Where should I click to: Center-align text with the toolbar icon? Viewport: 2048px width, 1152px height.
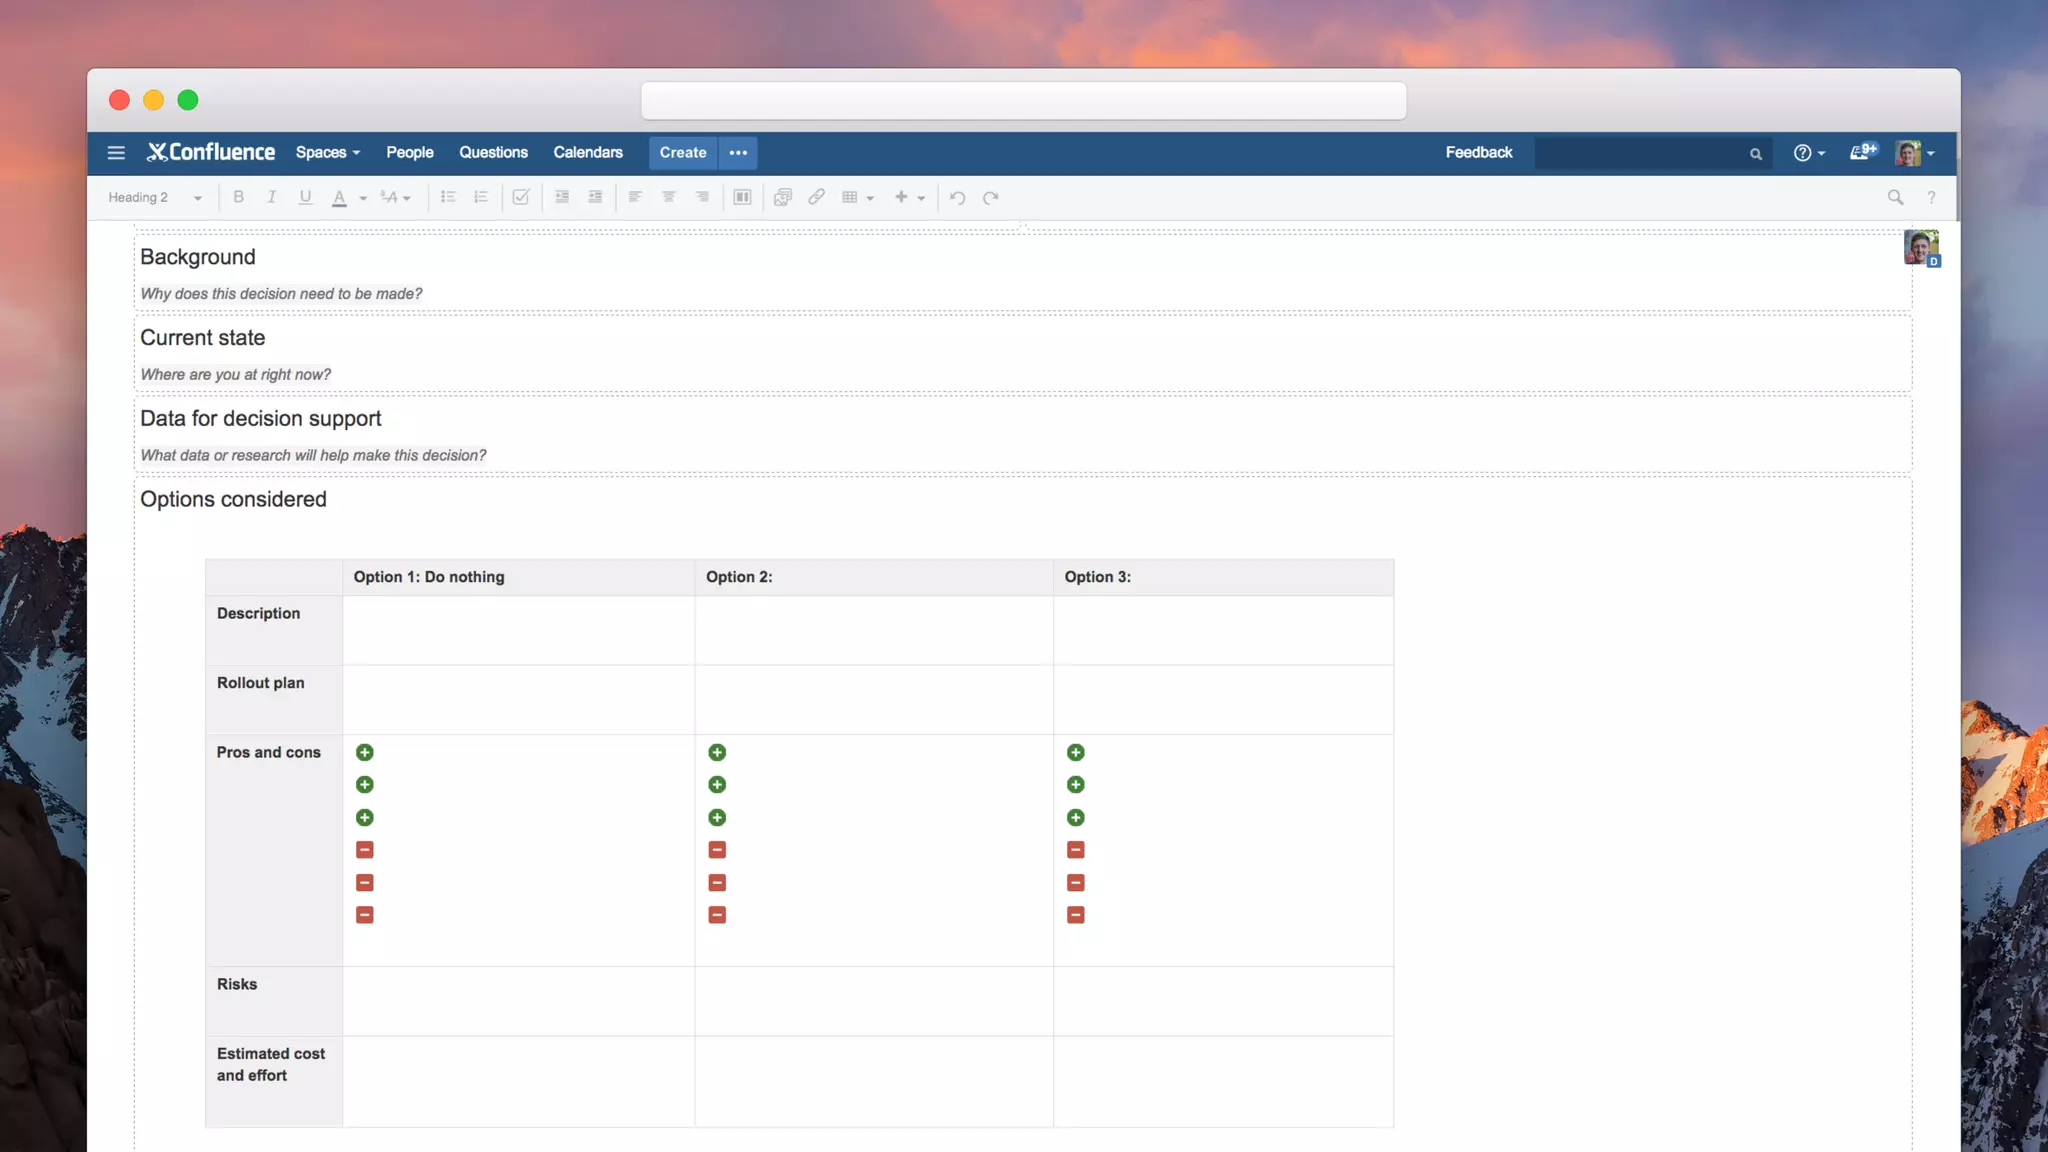(x=668, y=197)
